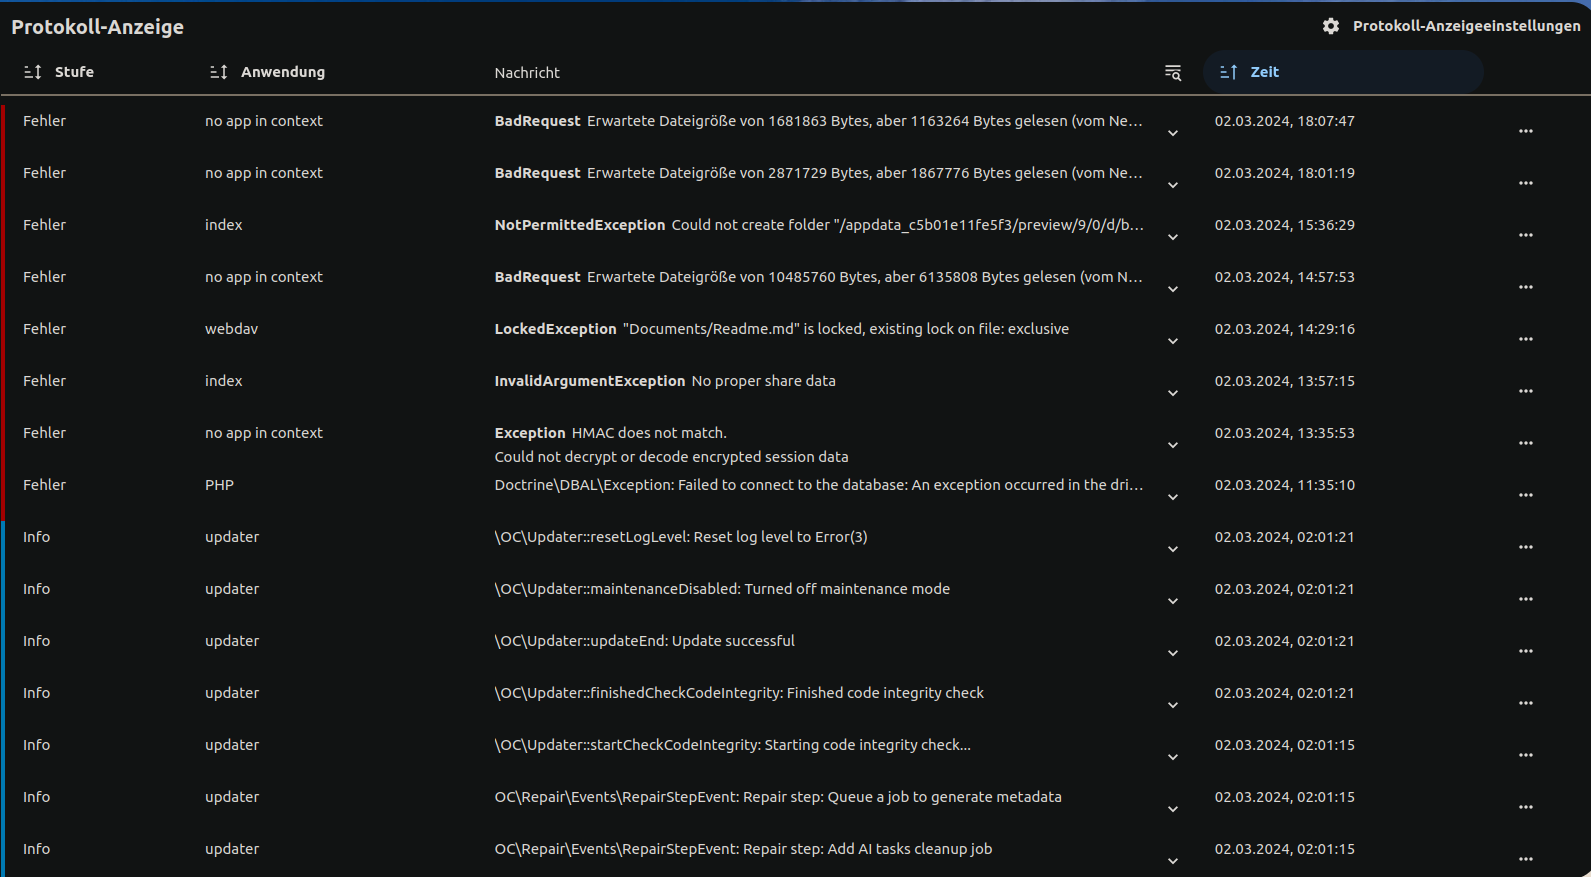
Task: Expand the AI tasks cleanup job entry
Action: click(1173, 861)
